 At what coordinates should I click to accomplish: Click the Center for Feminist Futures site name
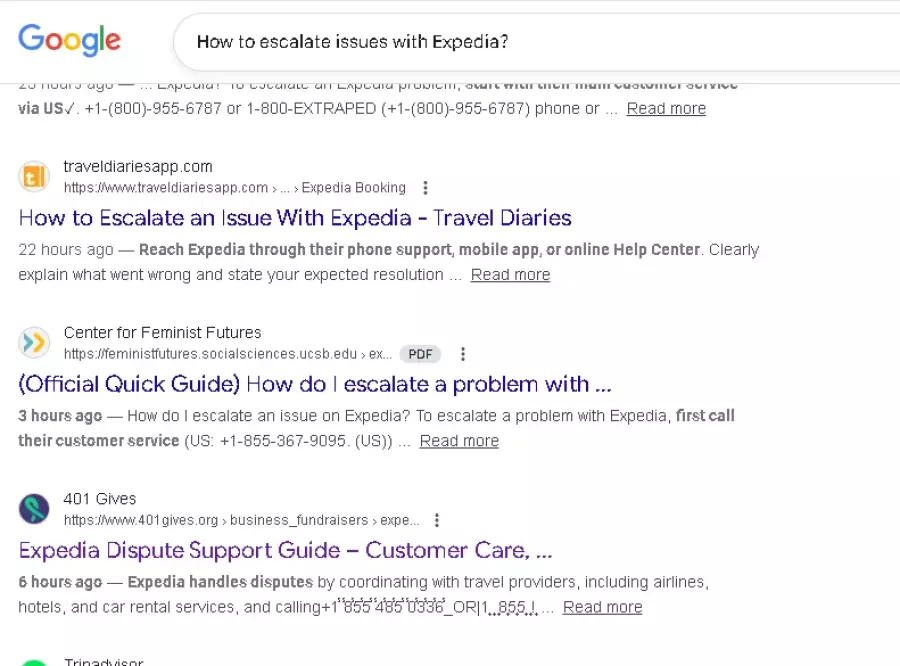162,333
